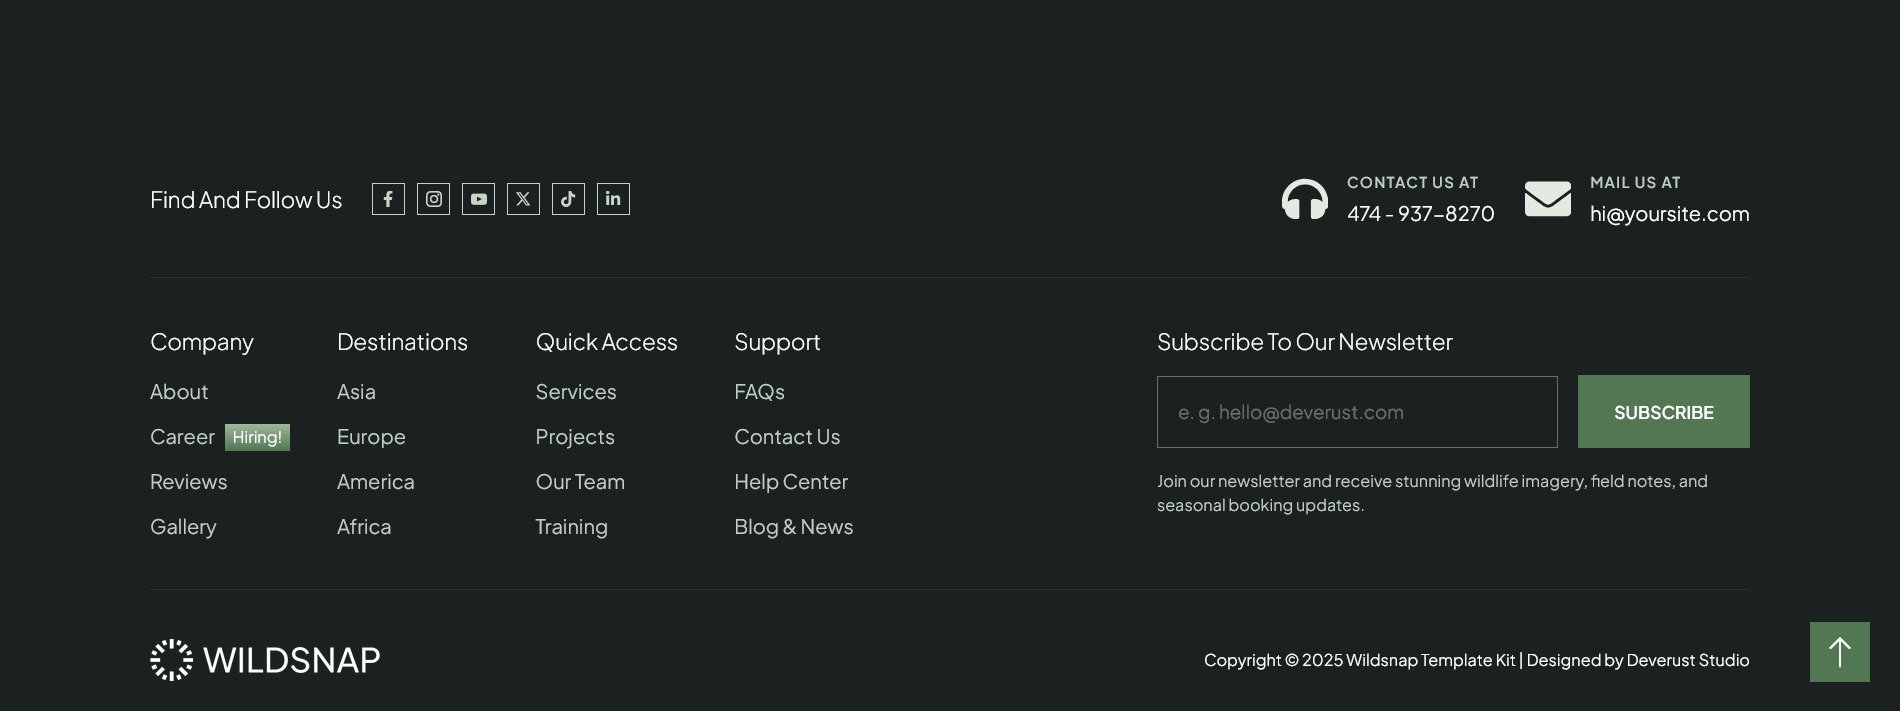Call the phone number 474 - 937-8270

point(1420,214)
